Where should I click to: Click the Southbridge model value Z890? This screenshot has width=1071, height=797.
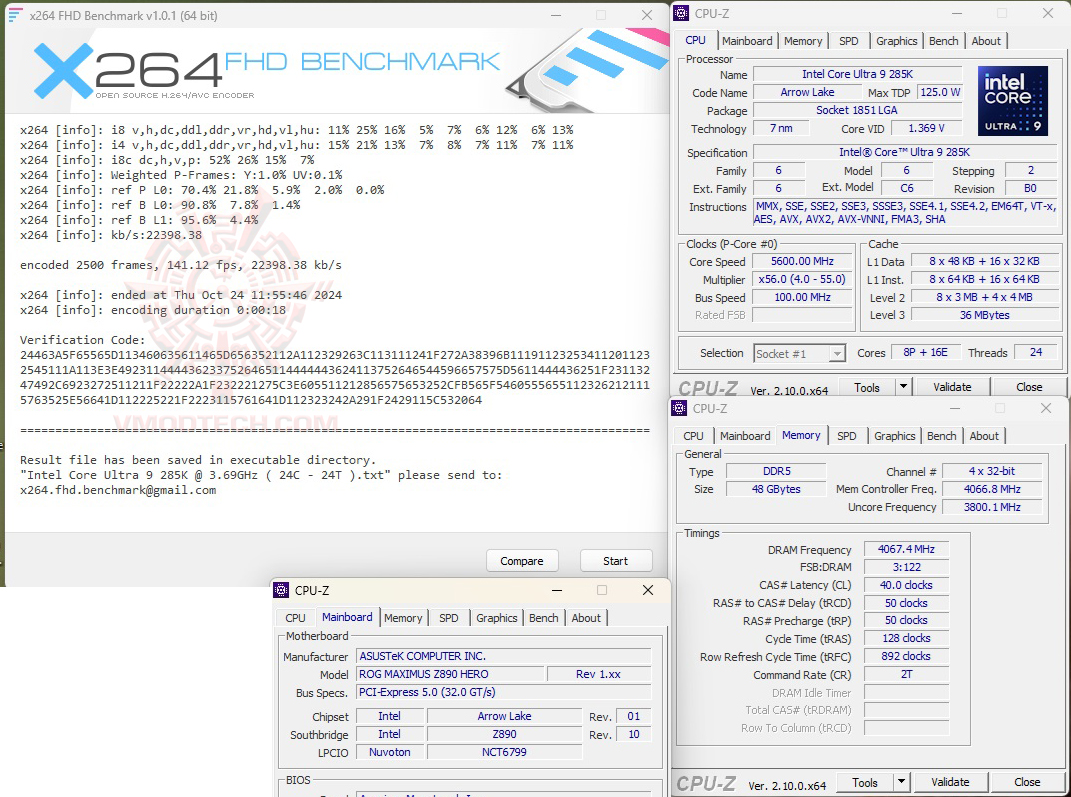click(504, 734)
